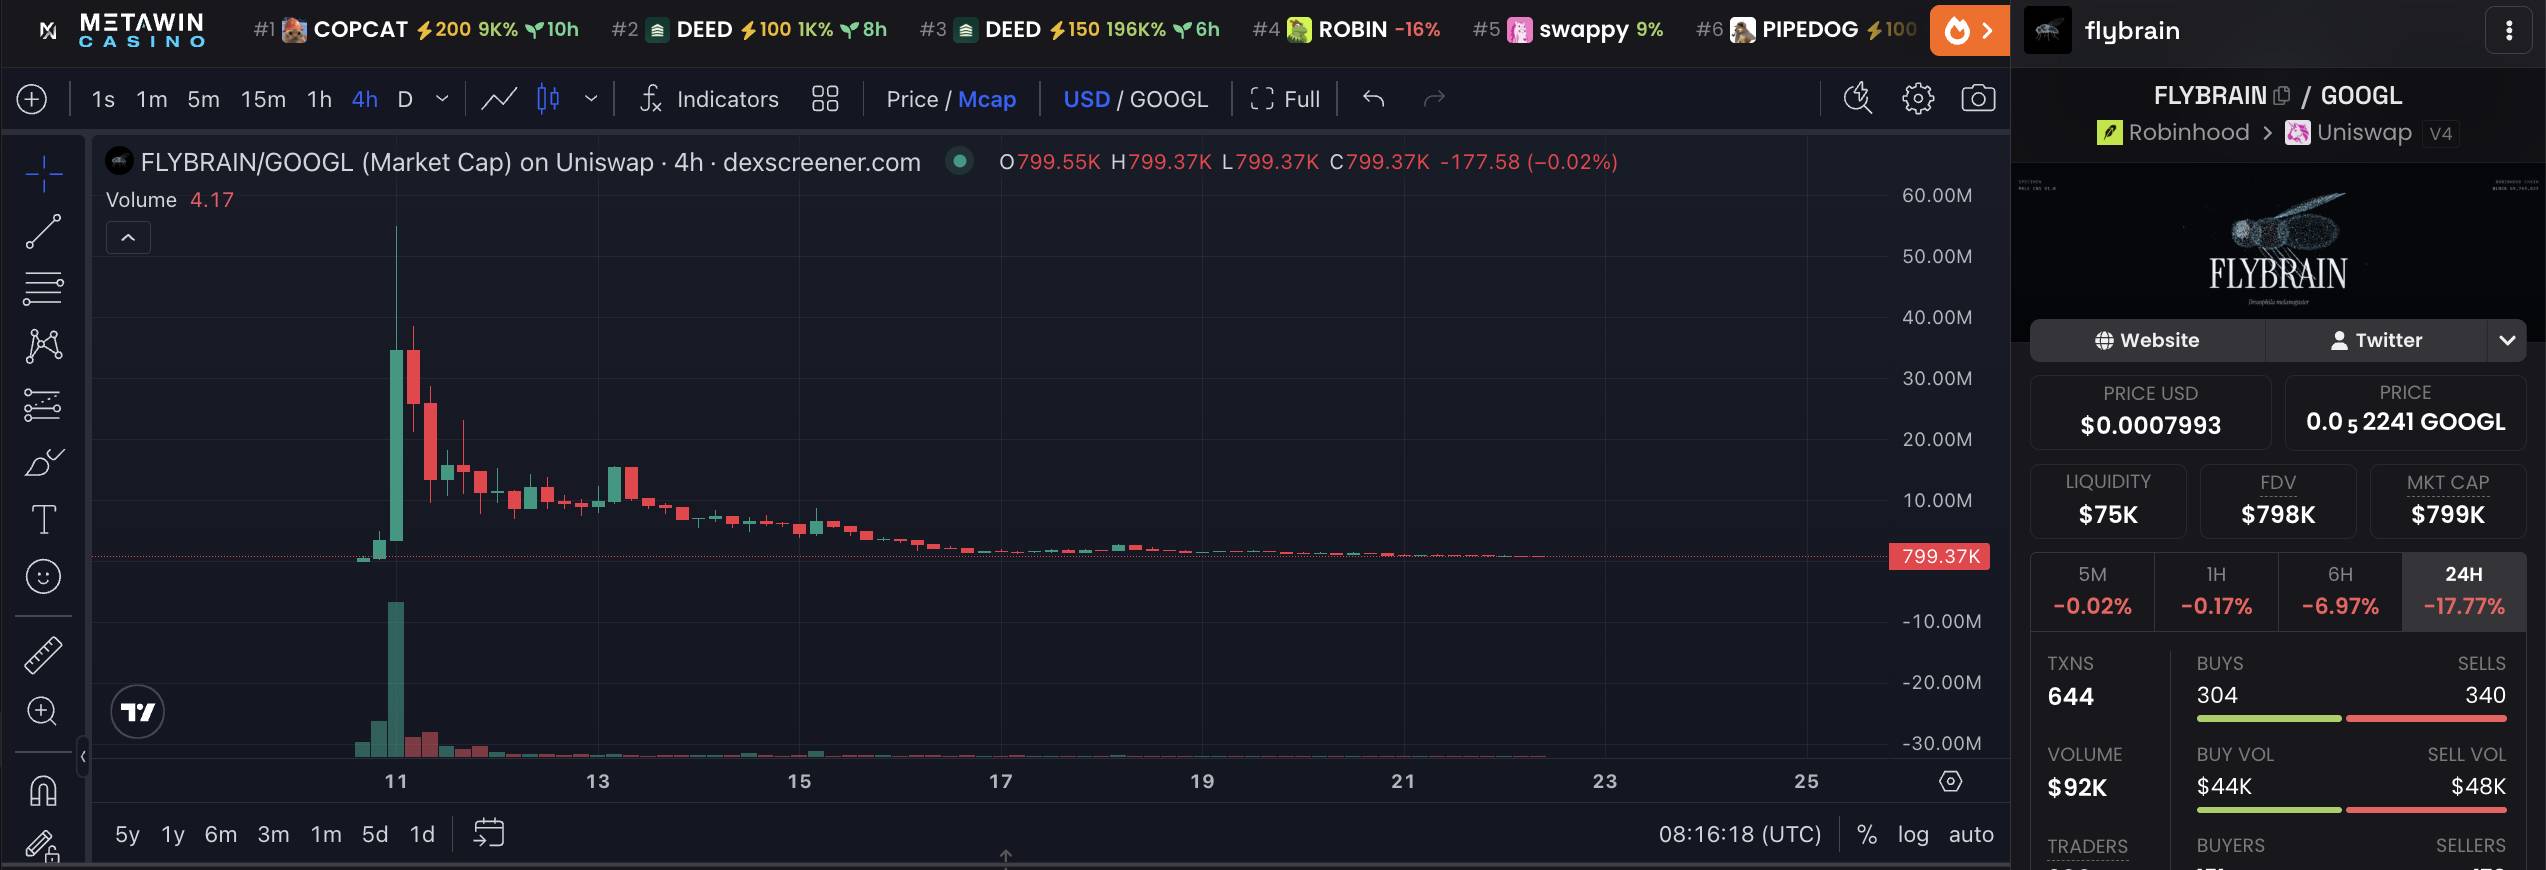Open the token Website link

pos(2147,340)
